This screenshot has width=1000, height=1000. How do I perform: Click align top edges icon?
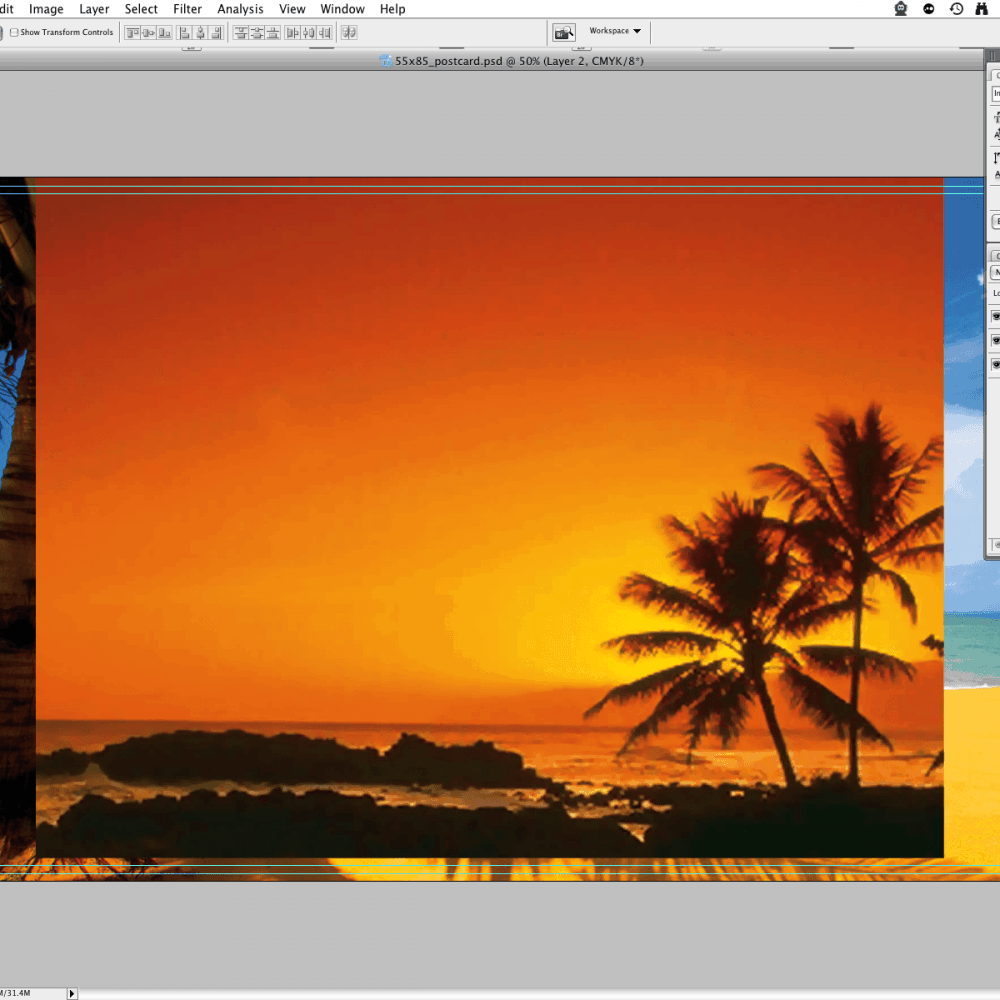tap(132, 32)
